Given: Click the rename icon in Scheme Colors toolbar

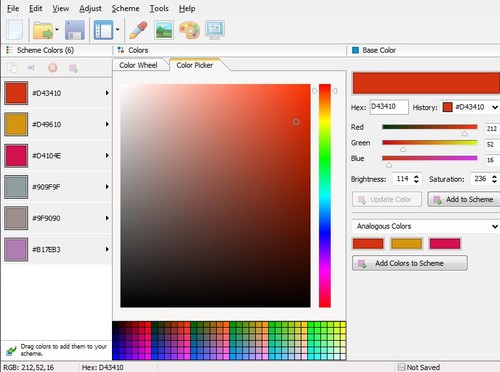Looking at the screenshot, I should 31,68.
